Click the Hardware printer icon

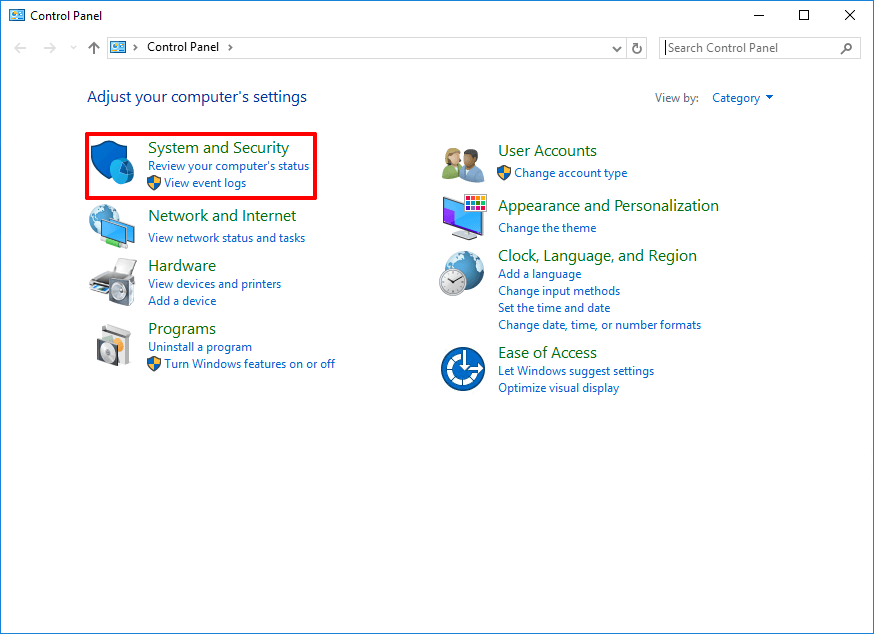tap(112, 283)
